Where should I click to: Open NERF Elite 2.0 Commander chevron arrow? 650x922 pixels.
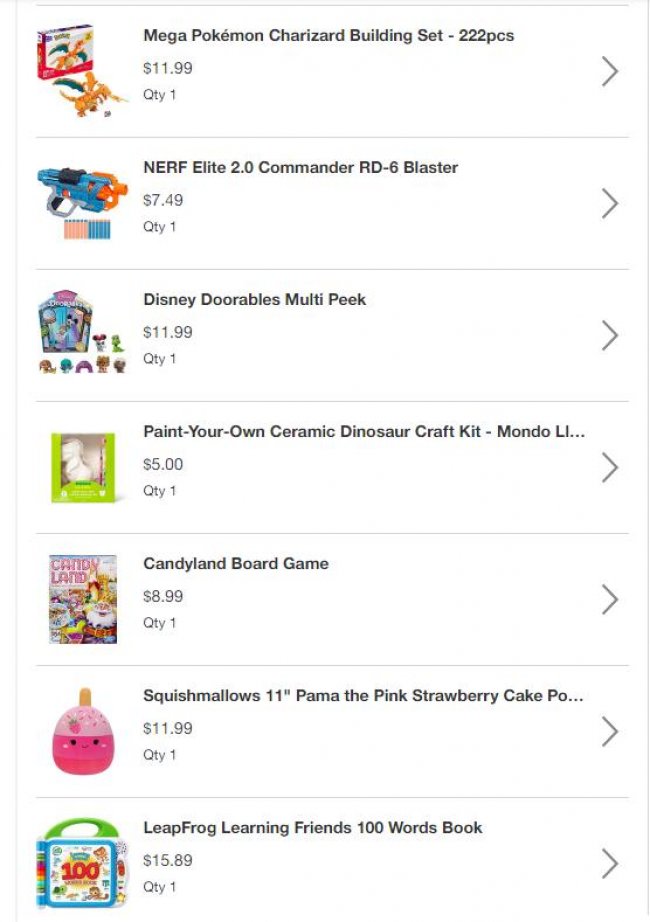coord(610,203)
